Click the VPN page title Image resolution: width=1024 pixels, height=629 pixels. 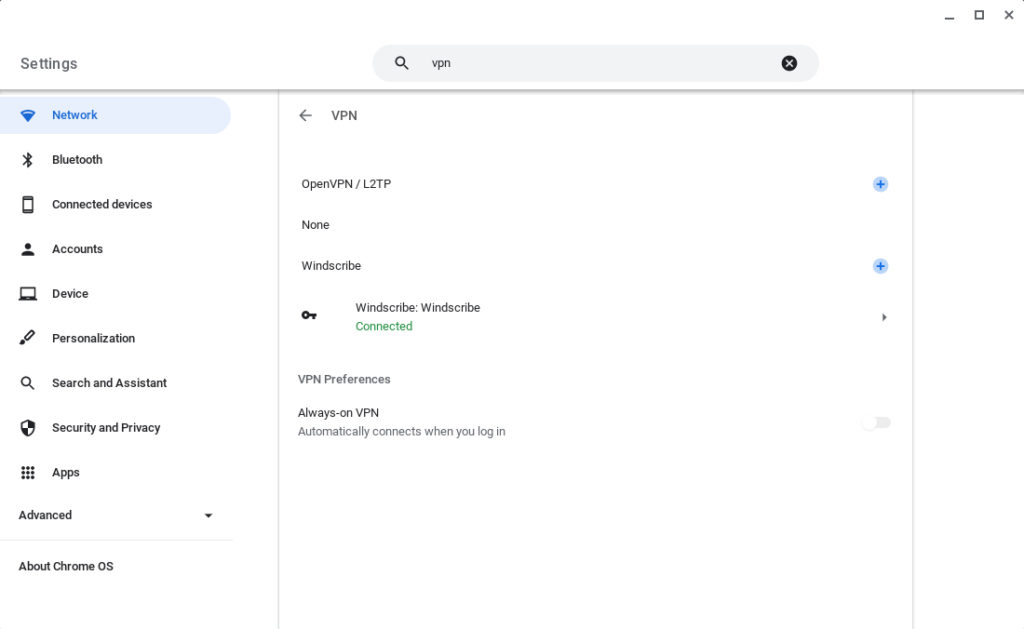[x=344, y=116]
